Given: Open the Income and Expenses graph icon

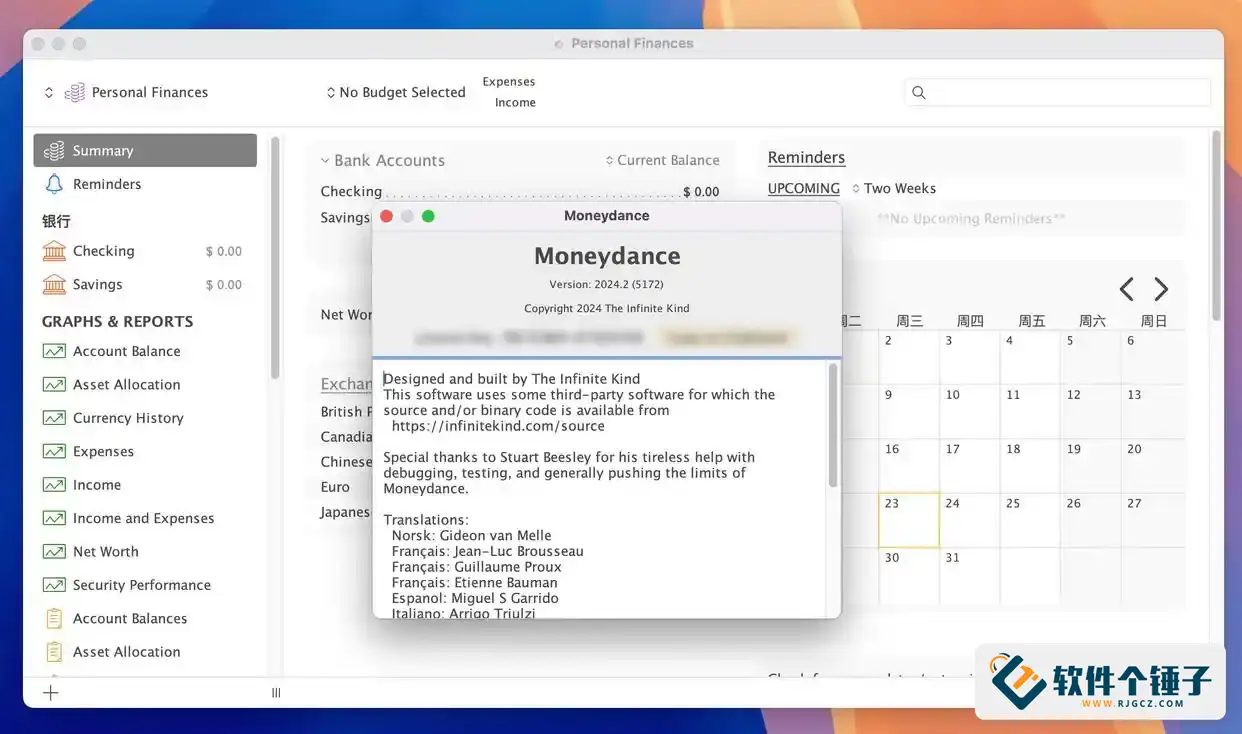Looking at the screenshot, I should [54, 518].
